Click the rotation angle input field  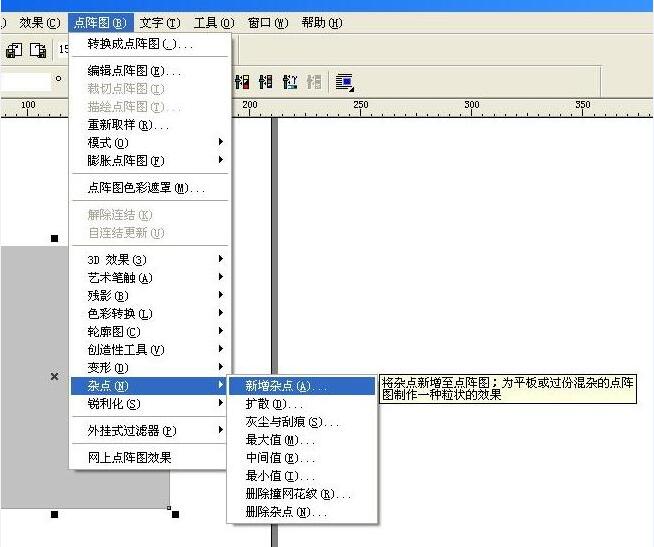[25, 82]
